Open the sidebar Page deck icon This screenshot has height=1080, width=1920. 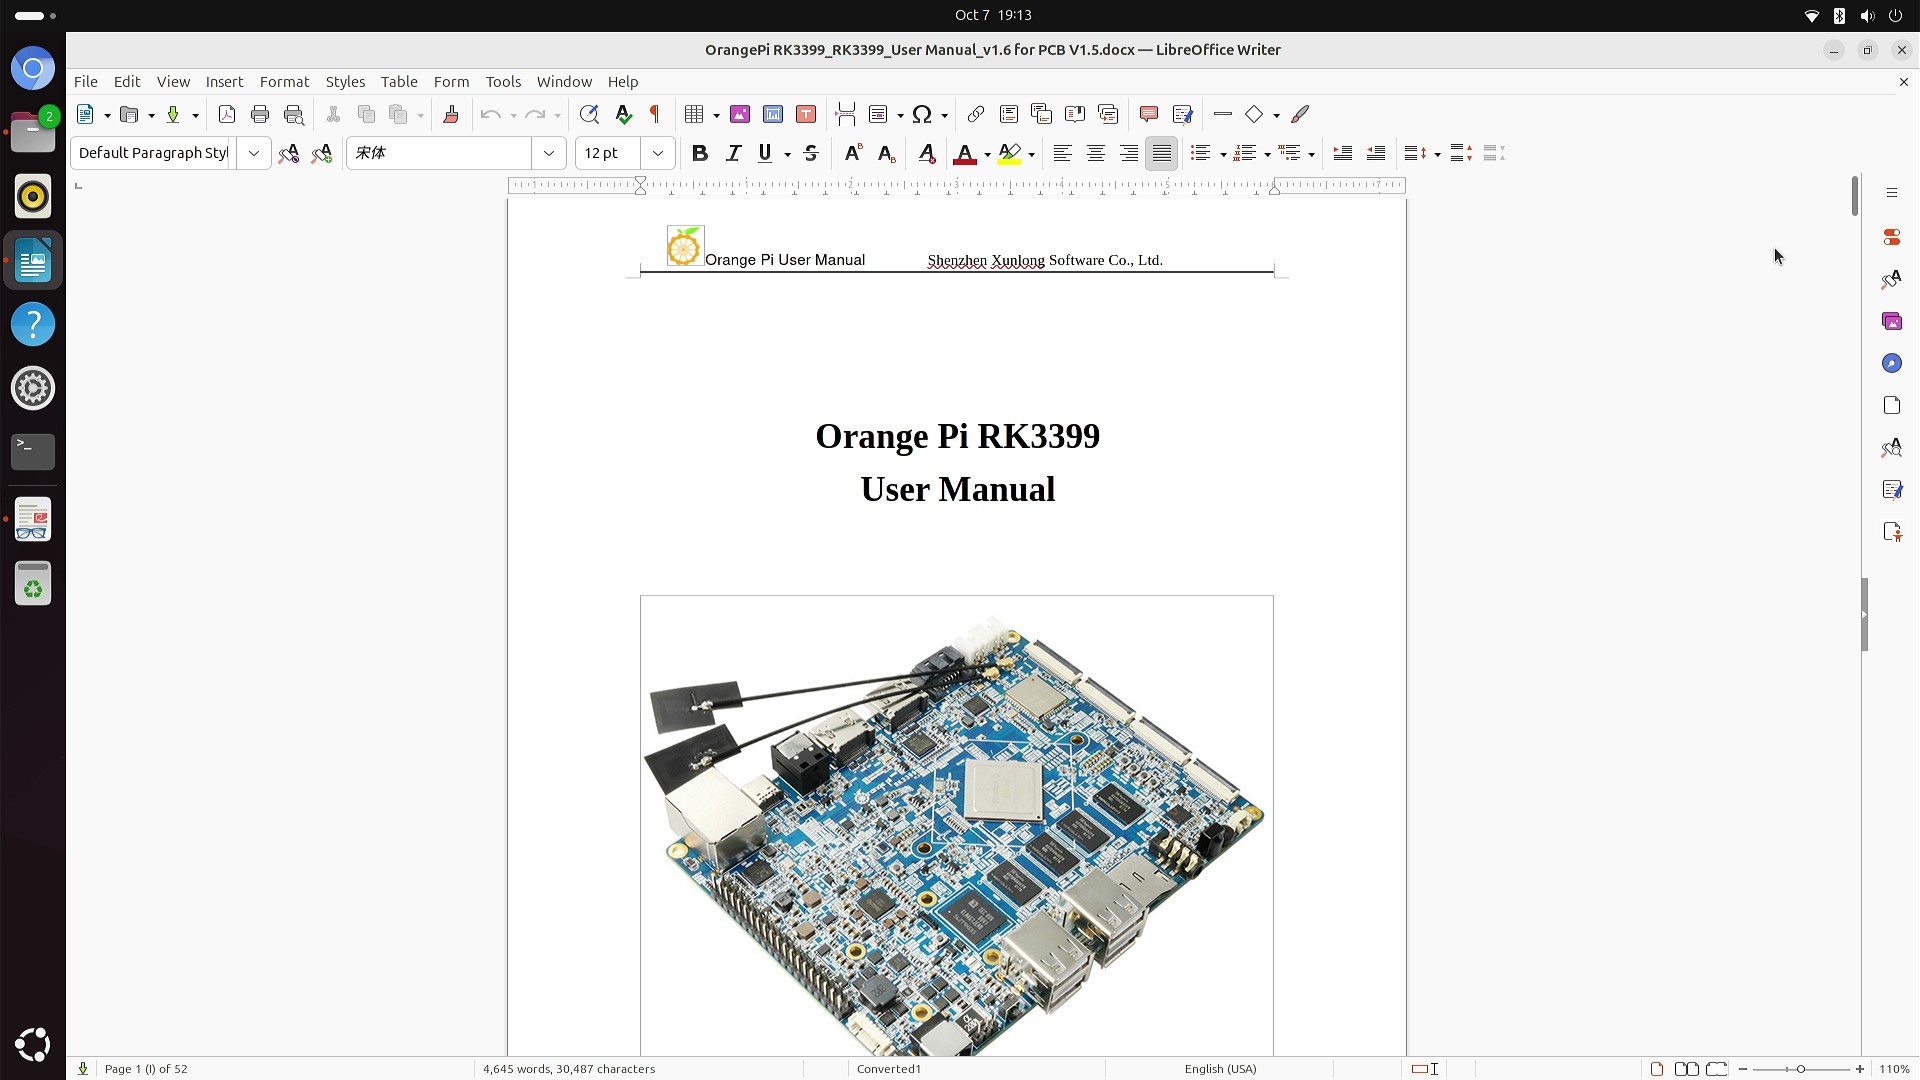click(x=1891, y=405)
